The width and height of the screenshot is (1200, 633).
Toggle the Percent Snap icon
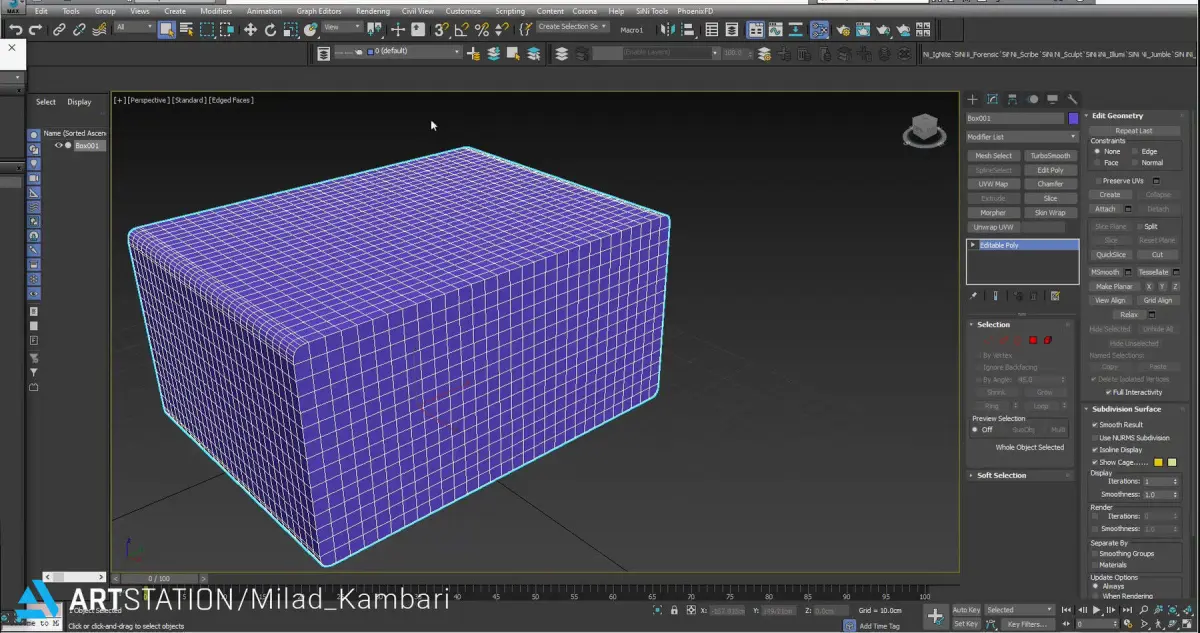pyautogui.click(x=482, y=30)
